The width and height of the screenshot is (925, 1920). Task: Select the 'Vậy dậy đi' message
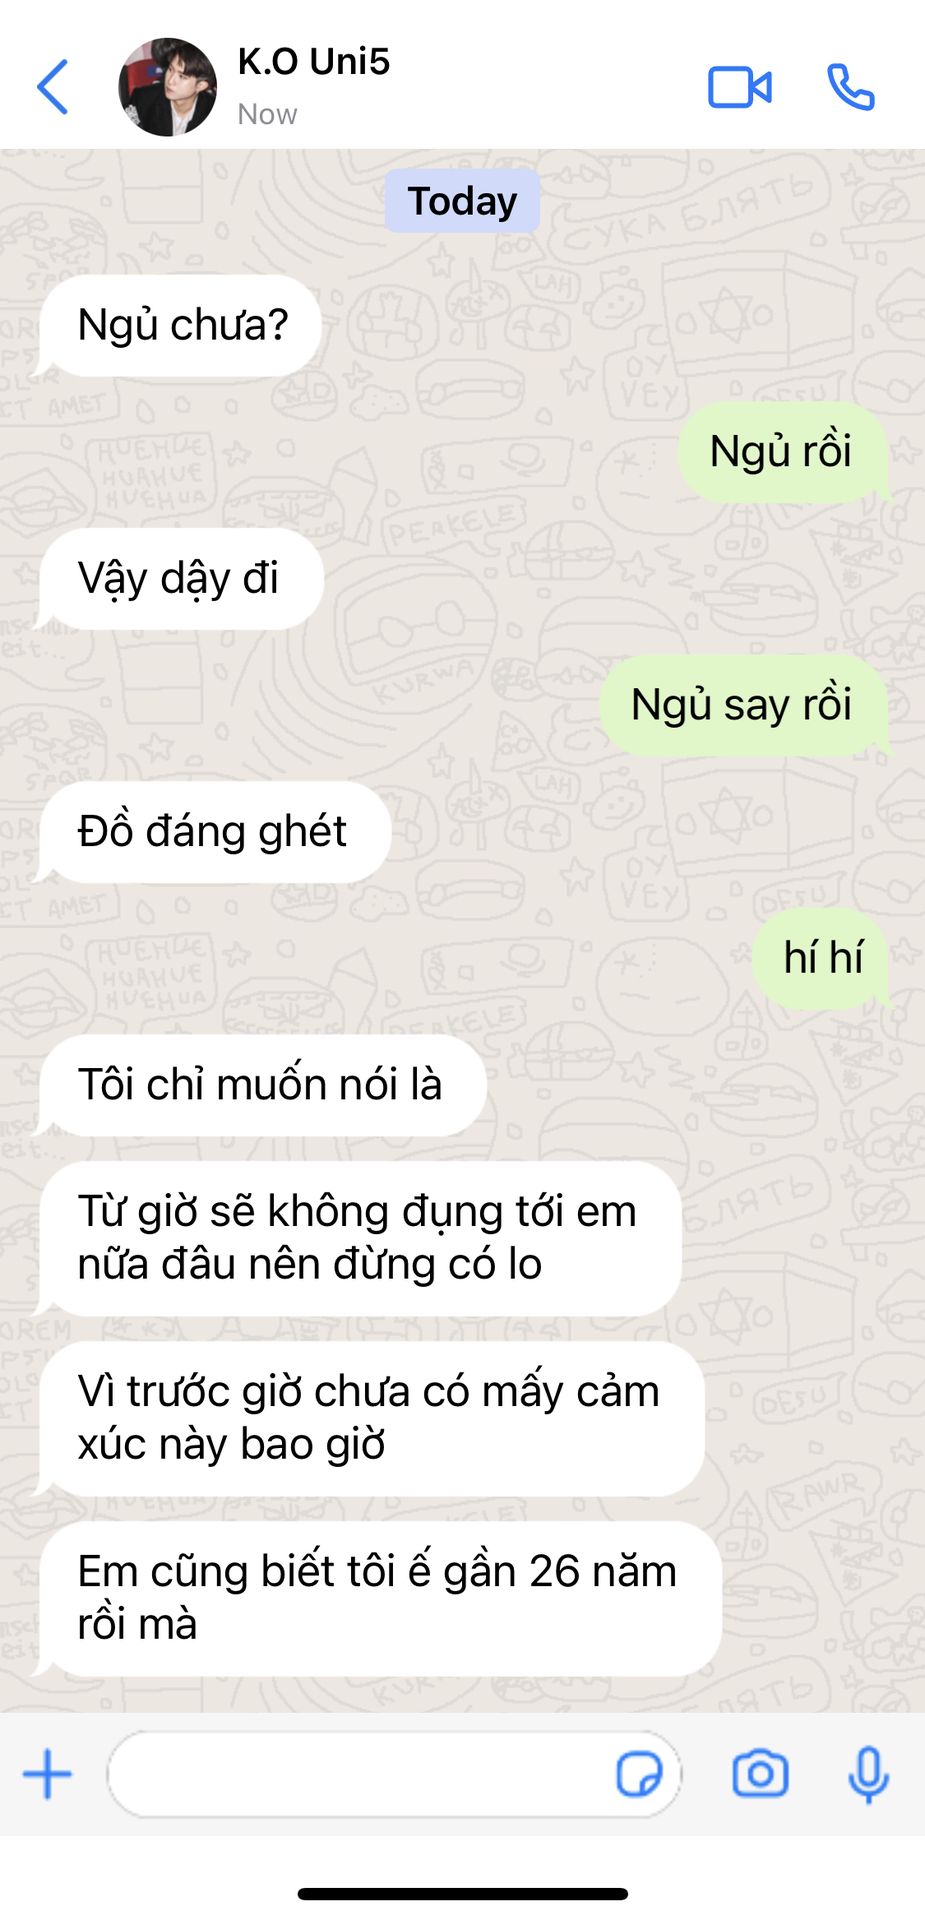[x=181, y=579]
